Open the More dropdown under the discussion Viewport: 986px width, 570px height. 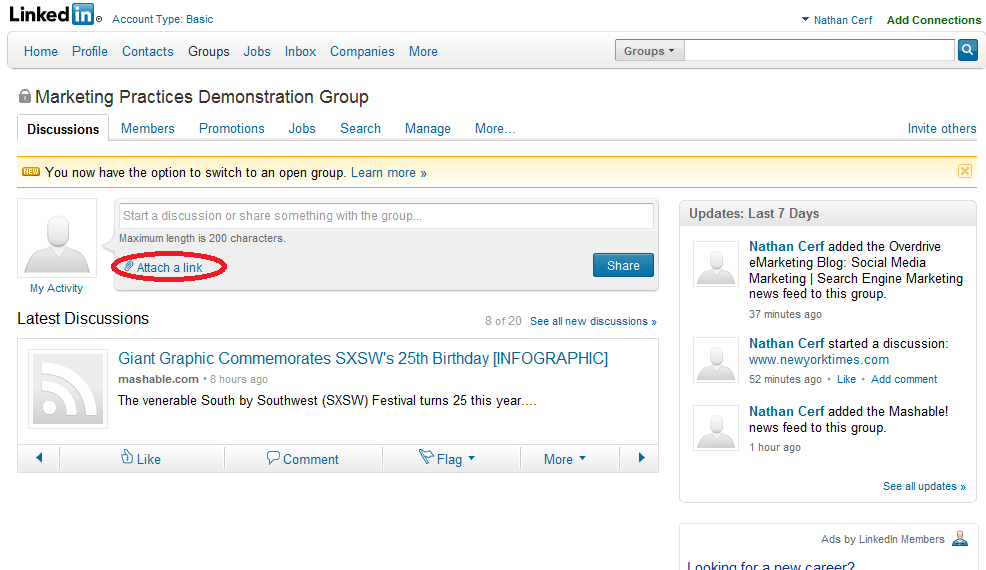click(564, 459)
